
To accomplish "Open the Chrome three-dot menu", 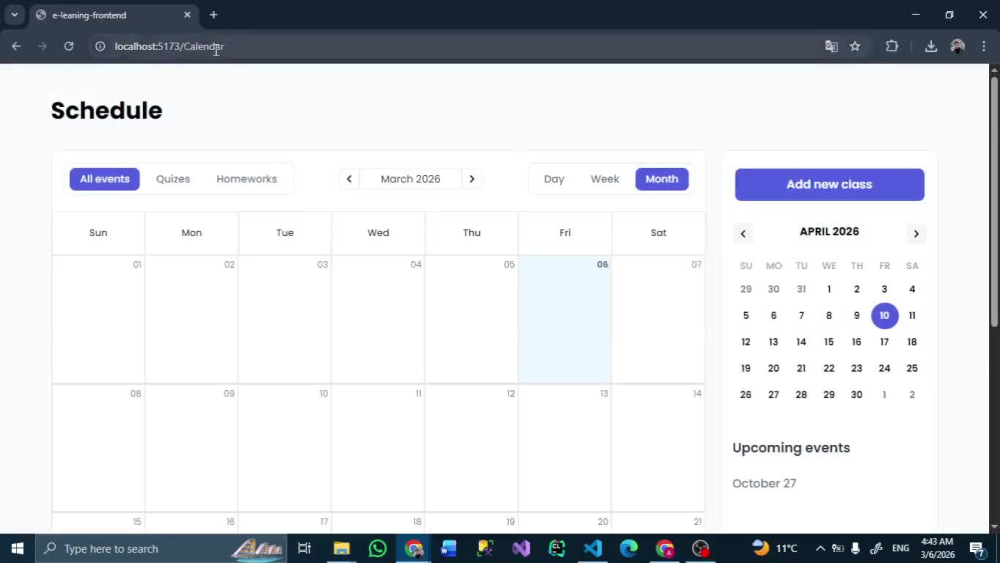I will point(984,46).
